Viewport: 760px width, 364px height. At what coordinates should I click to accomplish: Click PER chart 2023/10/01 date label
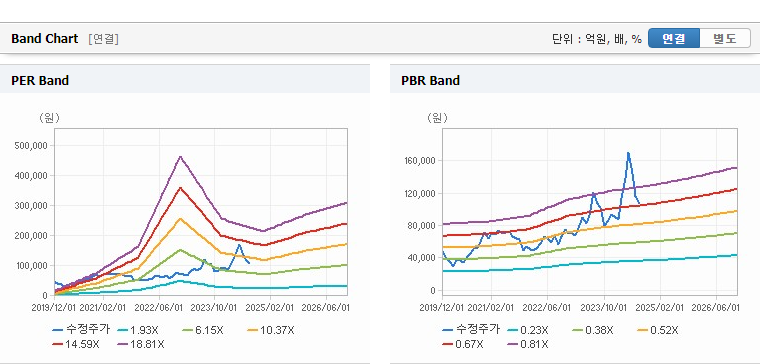click(213, 308)
